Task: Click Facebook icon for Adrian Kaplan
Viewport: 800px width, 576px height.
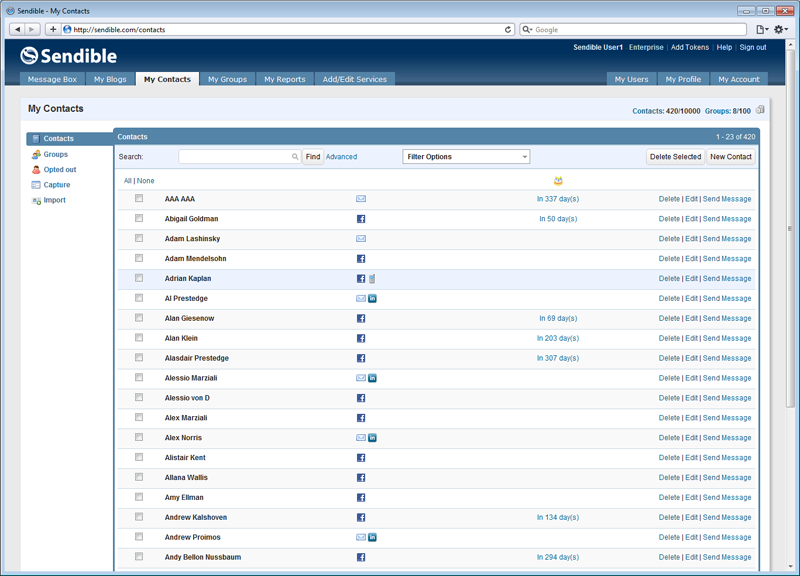Action: pos(361,279)
